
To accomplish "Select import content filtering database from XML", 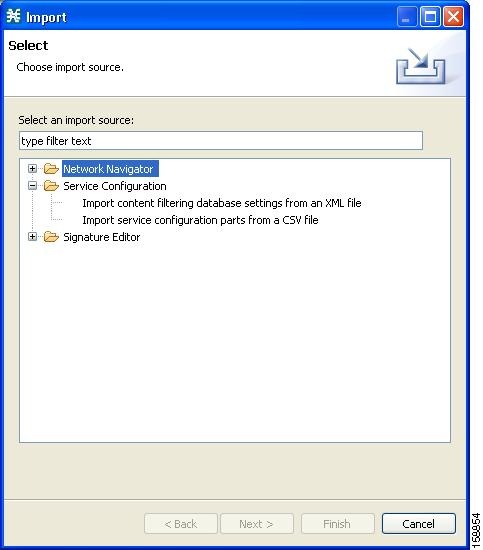I will pyautogui.click(x=222, y=203).
